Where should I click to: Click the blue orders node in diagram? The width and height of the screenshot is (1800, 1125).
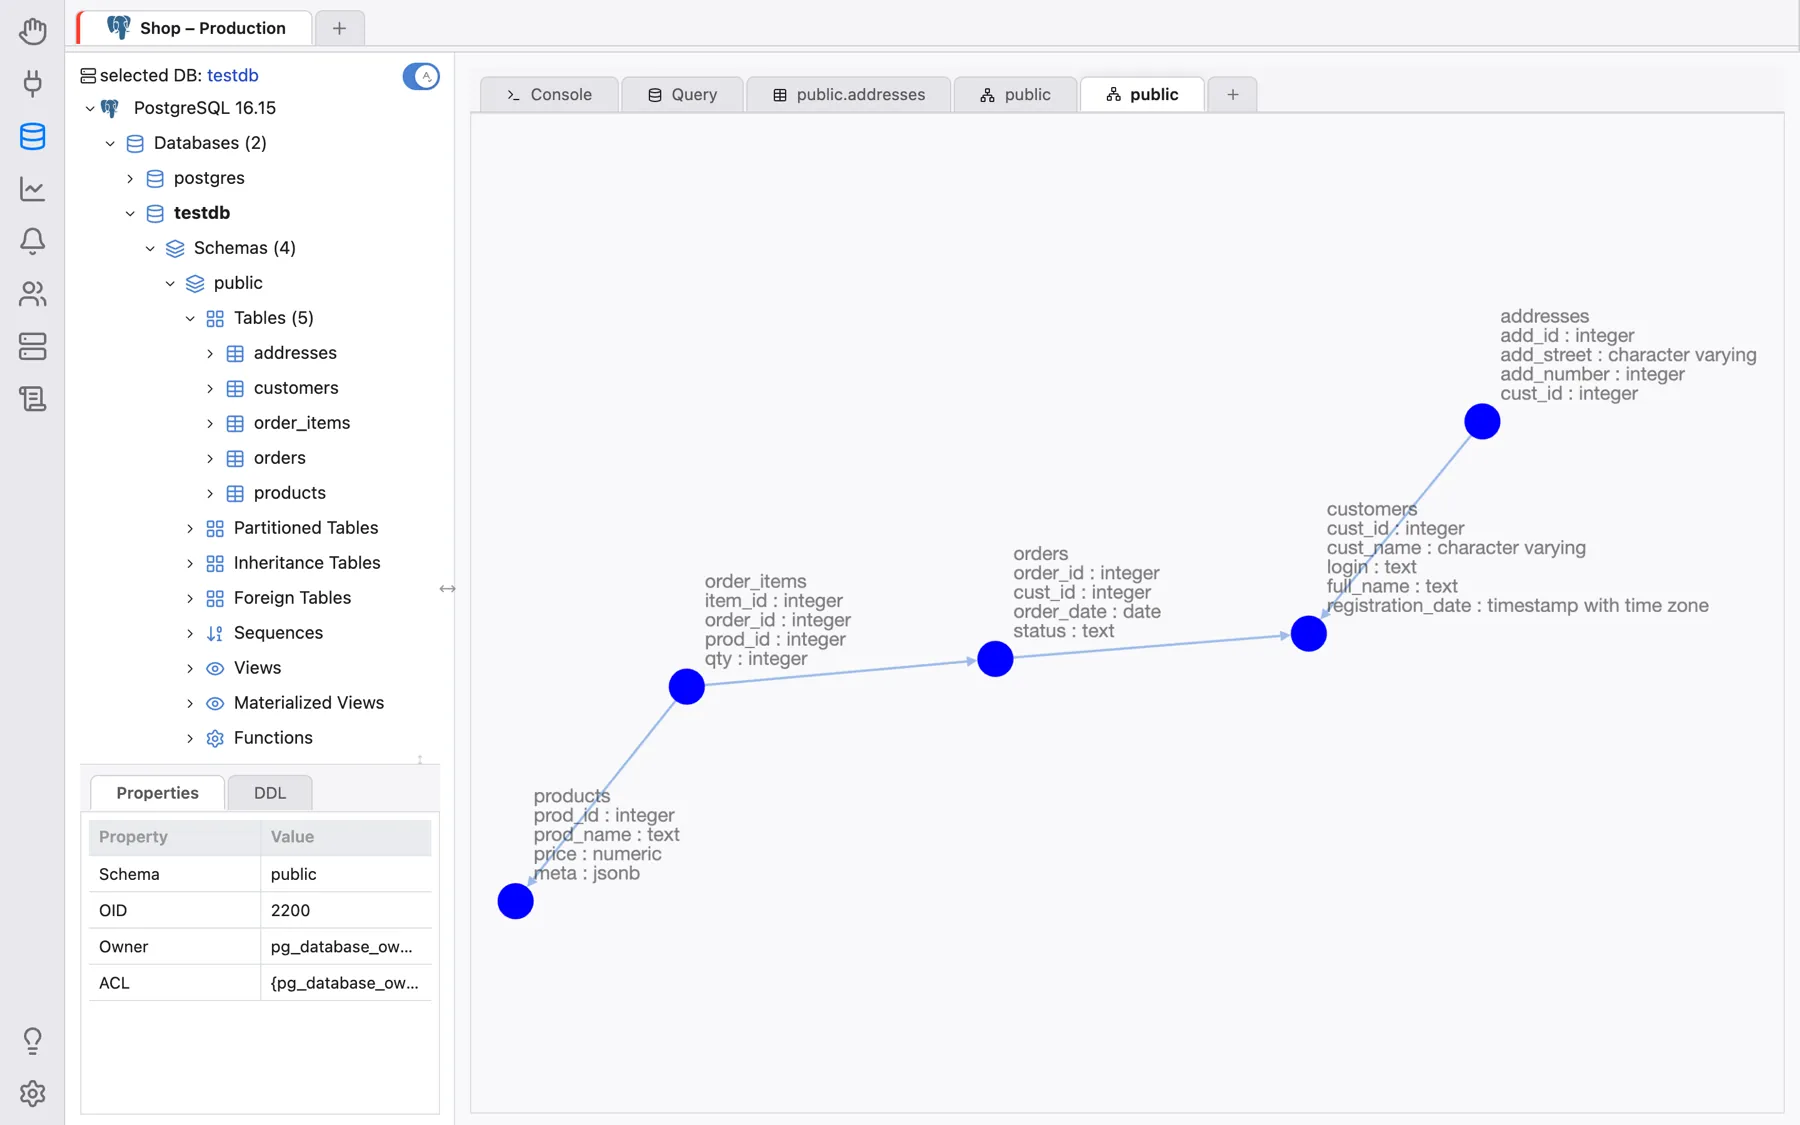995,659
